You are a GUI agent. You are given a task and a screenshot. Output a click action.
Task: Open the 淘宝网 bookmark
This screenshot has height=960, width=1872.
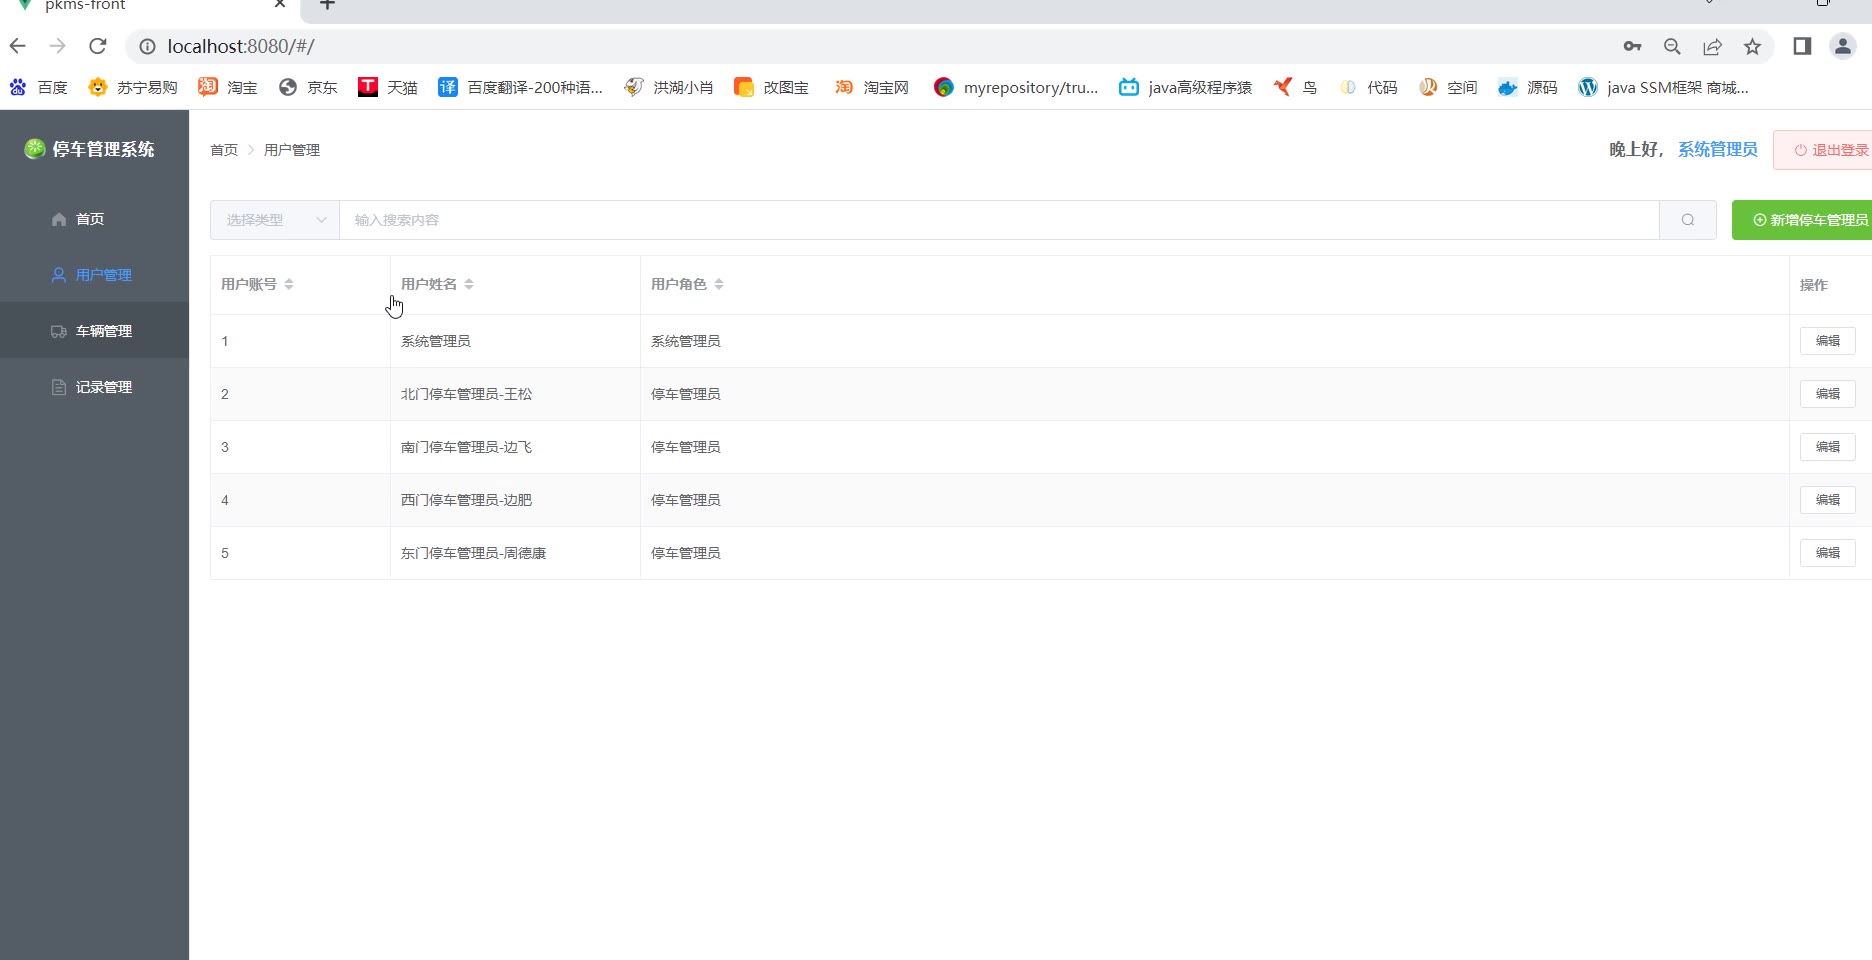pyautogui.click(x=872, y=88)
